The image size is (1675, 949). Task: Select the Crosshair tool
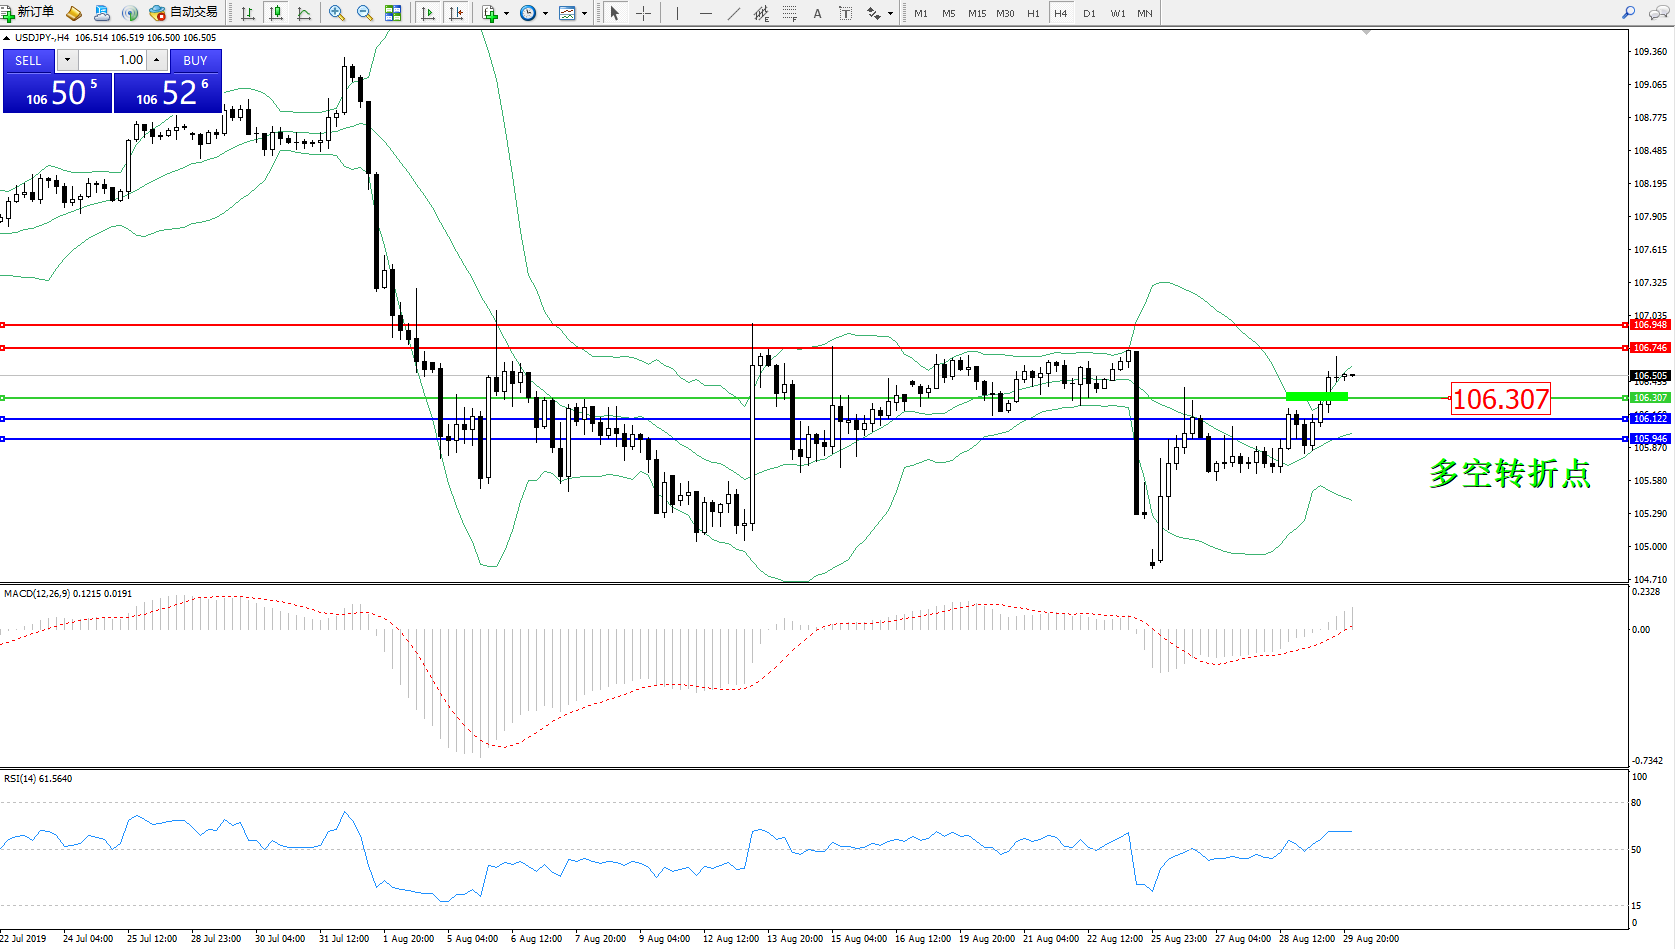643,13
